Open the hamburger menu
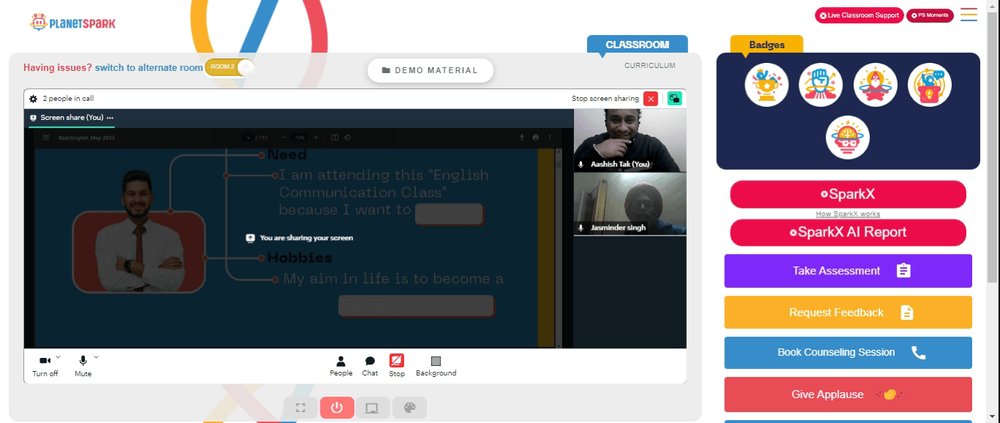1000x423 pixels. click(969, 15)
